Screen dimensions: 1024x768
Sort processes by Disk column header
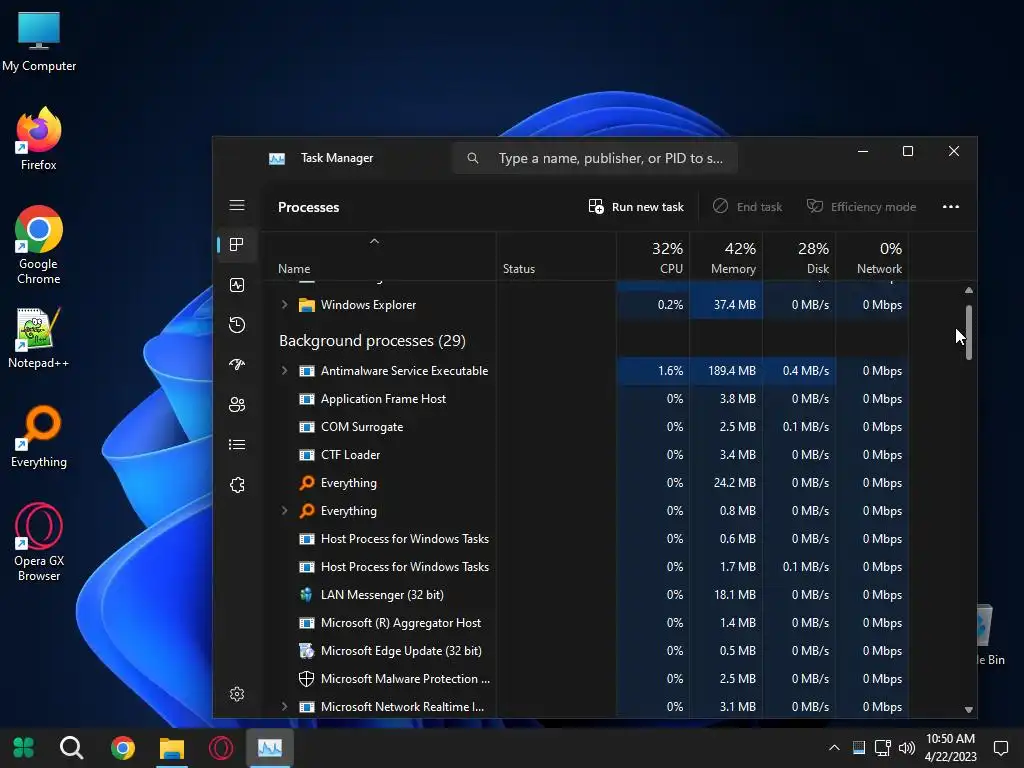799,258
